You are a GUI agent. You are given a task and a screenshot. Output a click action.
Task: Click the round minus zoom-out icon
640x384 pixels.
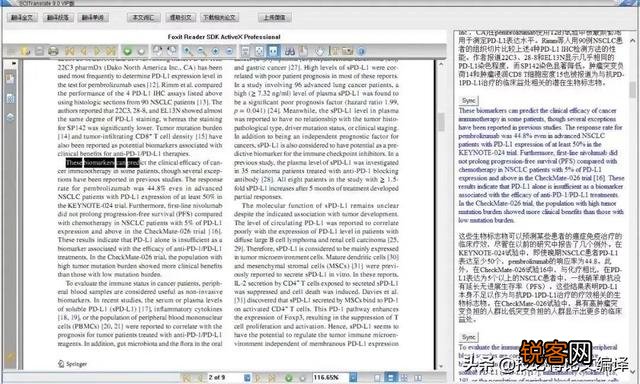[230, 51]
